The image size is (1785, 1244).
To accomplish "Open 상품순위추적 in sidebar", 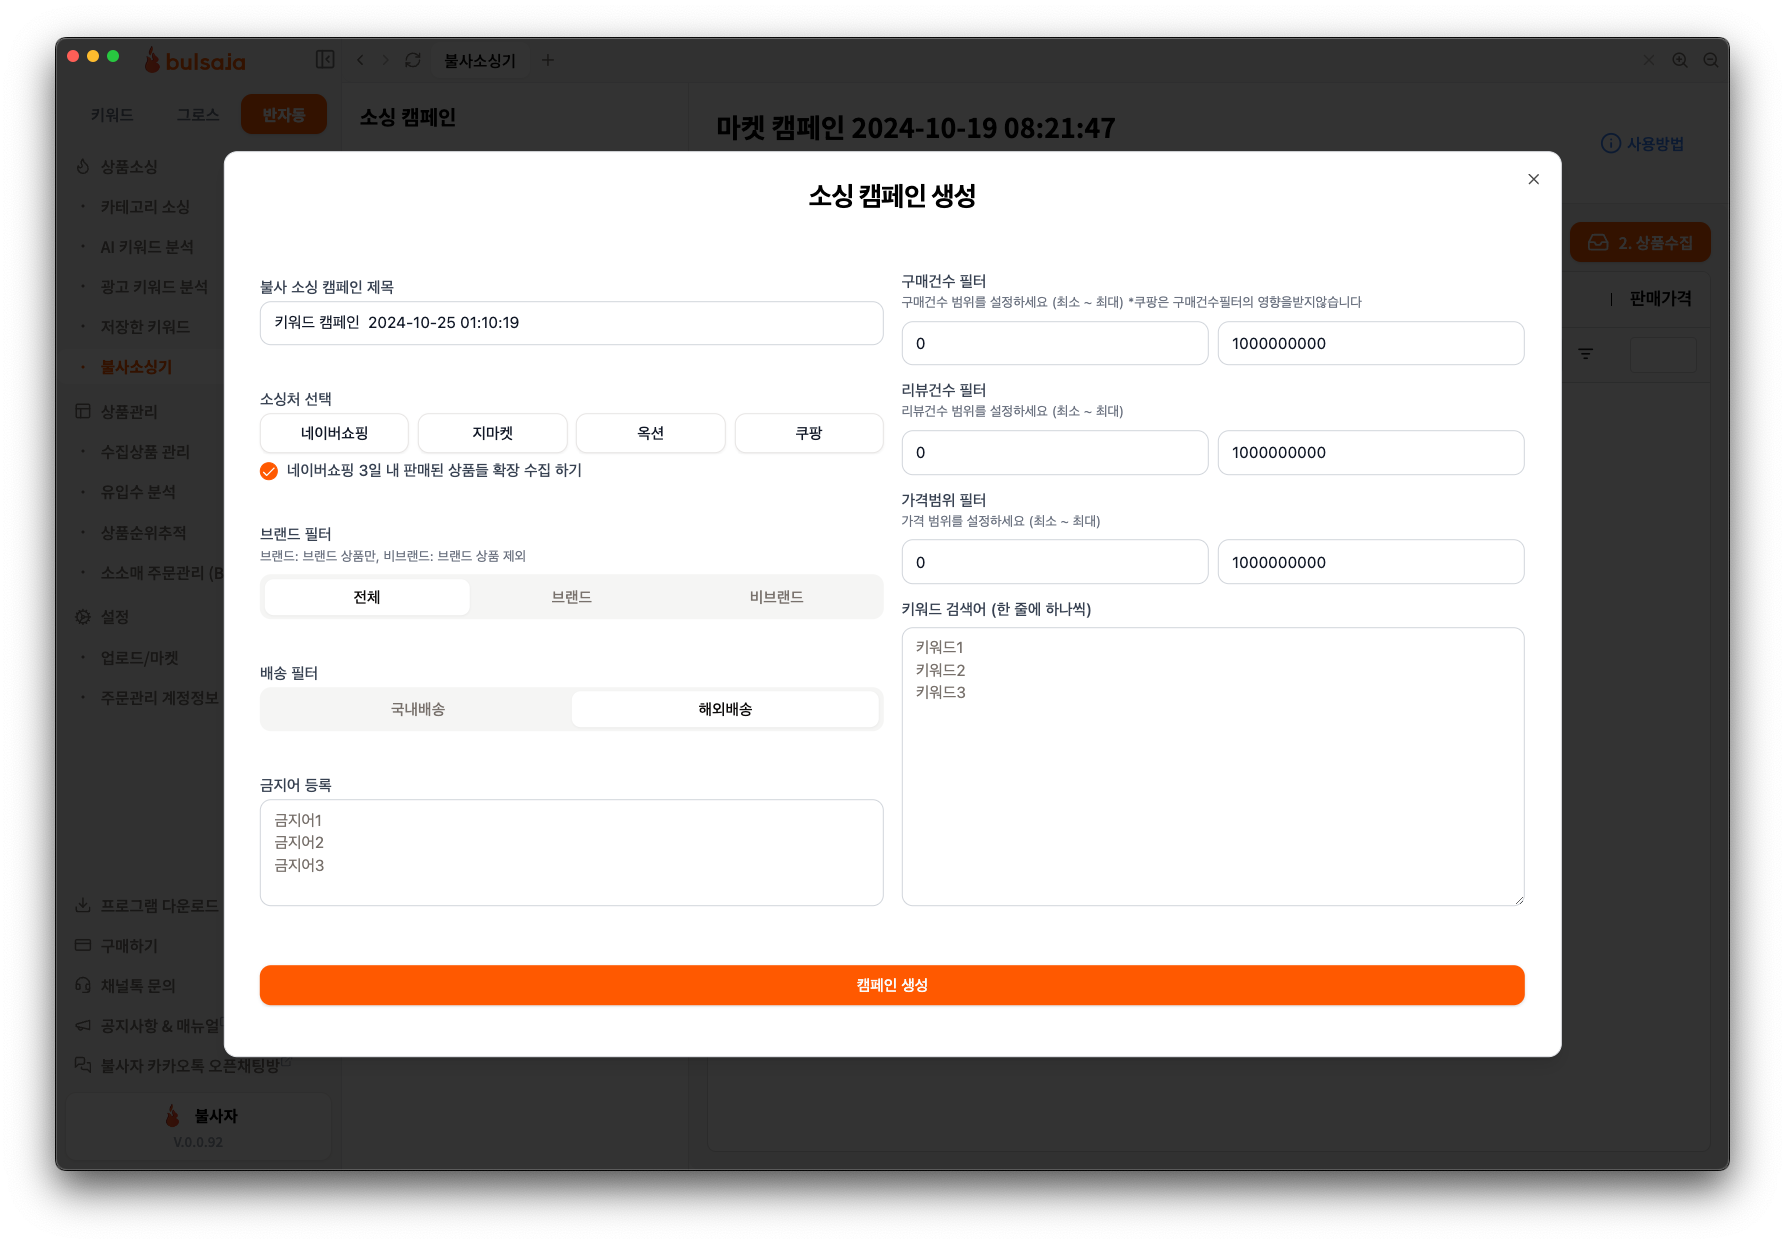I will [x=143, y=533].
